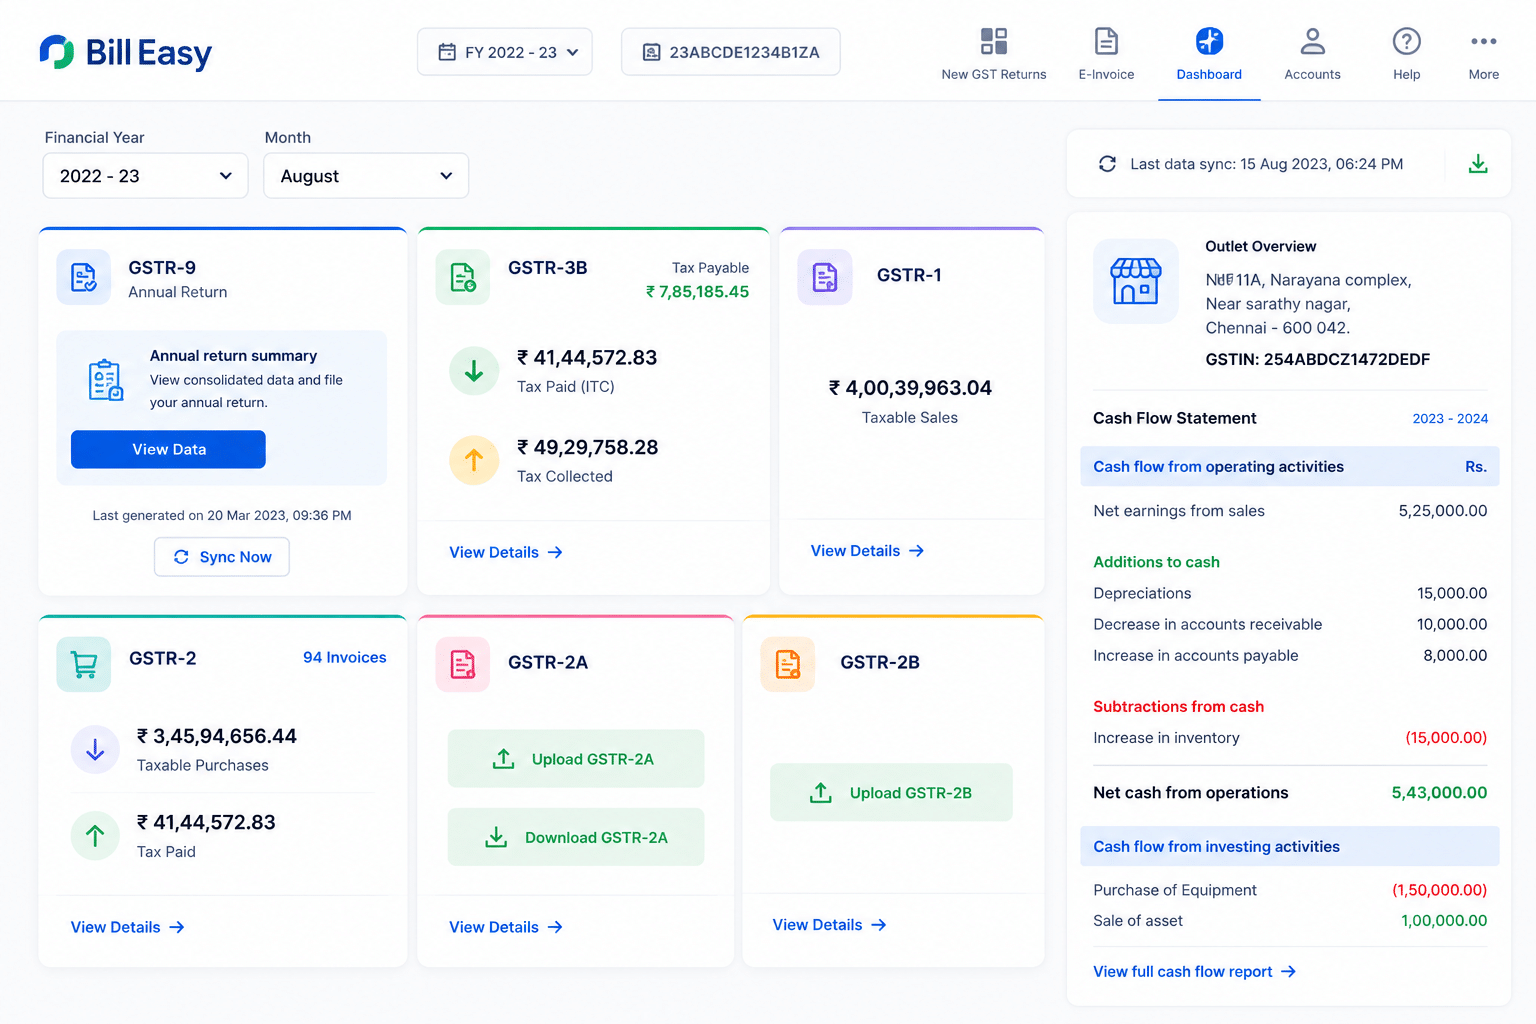Click Download GSTR-2A button
This screenshot has height=1024, width=1536.
click(x=576, y=837)
